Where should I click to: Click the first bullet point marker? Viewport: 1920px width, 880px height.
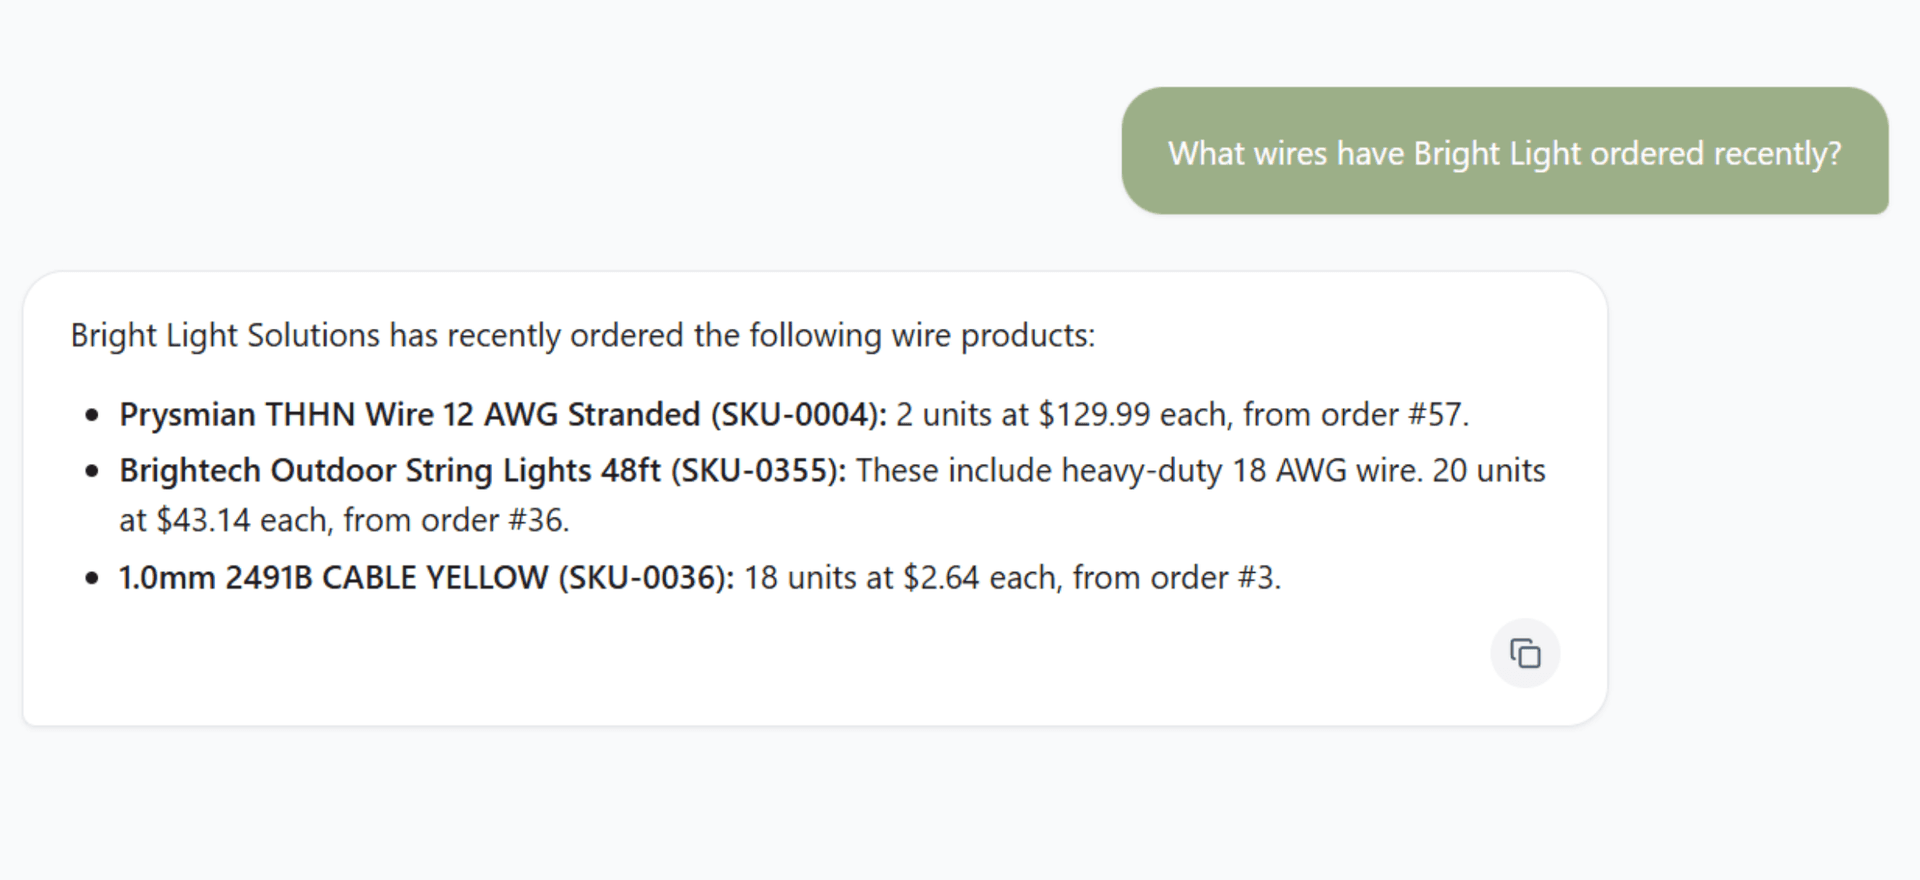tap(93, 415)
